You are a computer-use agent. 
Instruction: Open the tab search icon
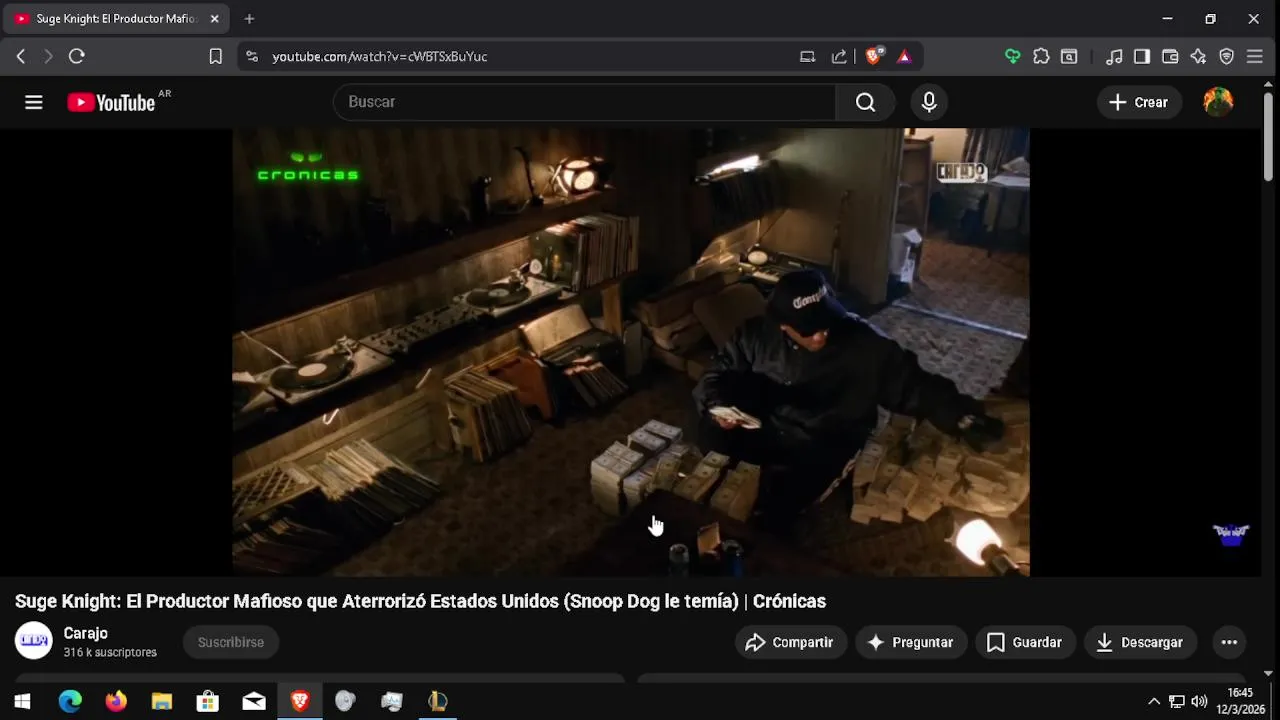pyautogui.click(x=1069, y=56)
